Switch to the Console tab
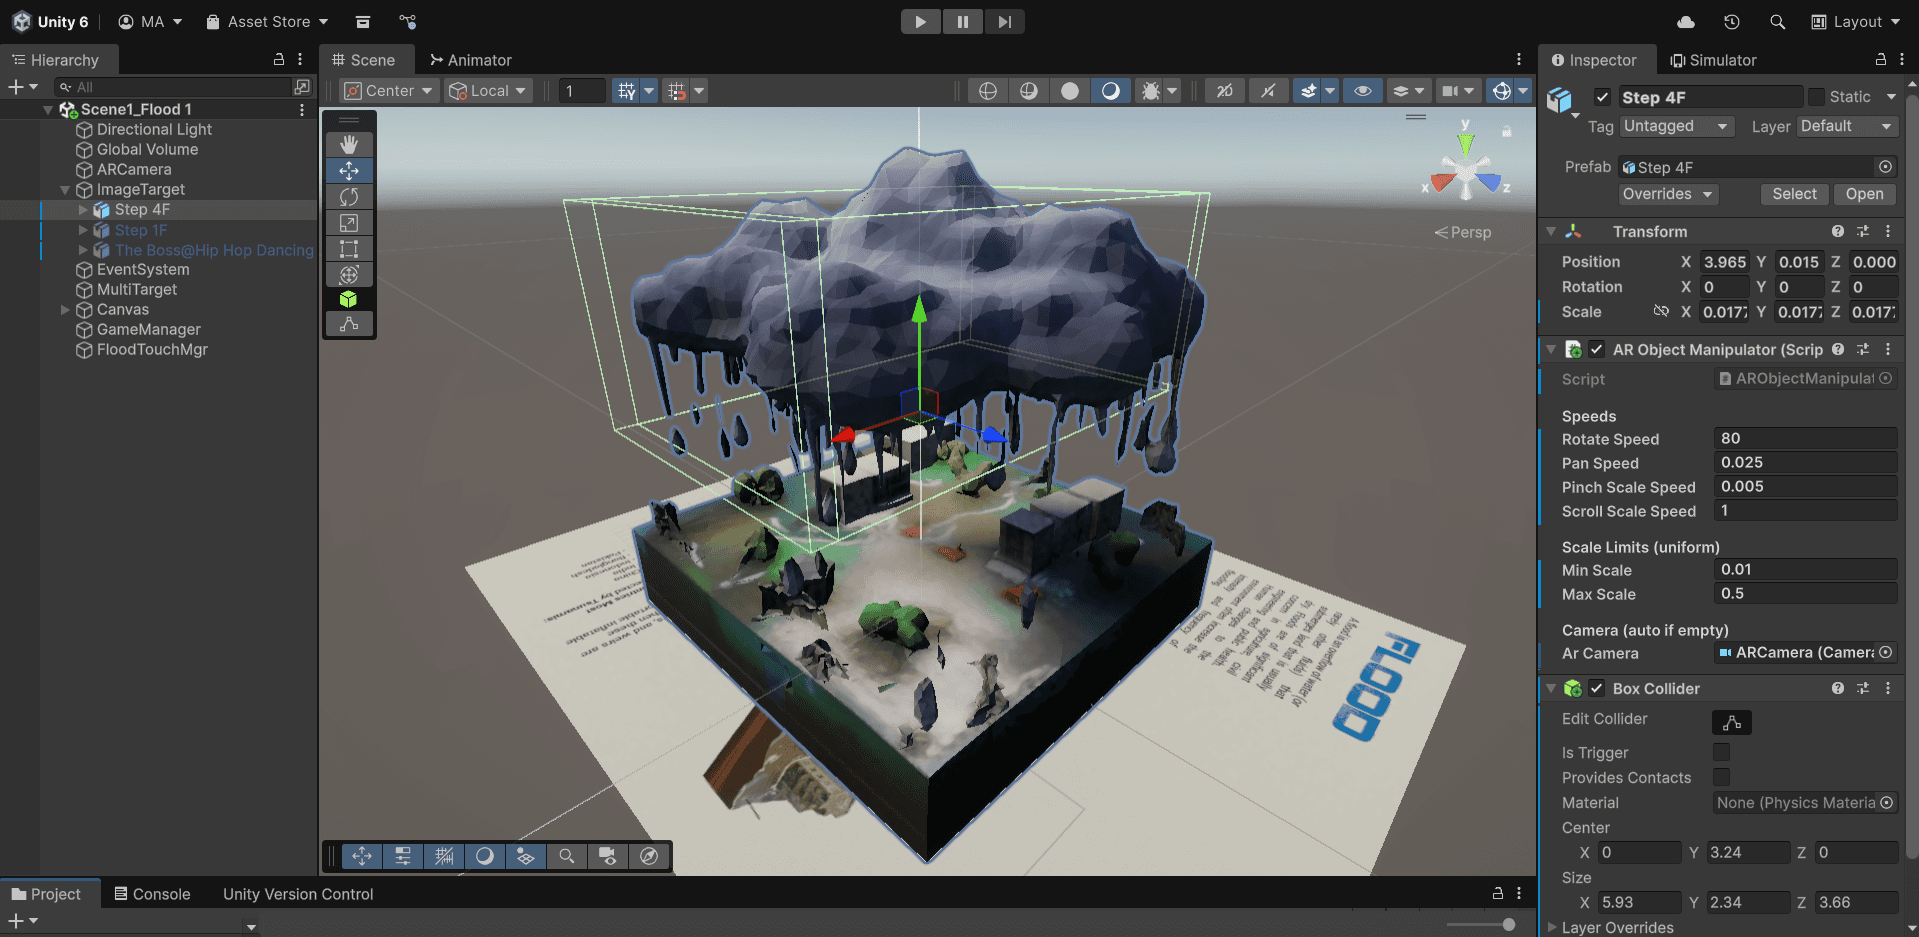1919x937 pixels. click(152, 894)
